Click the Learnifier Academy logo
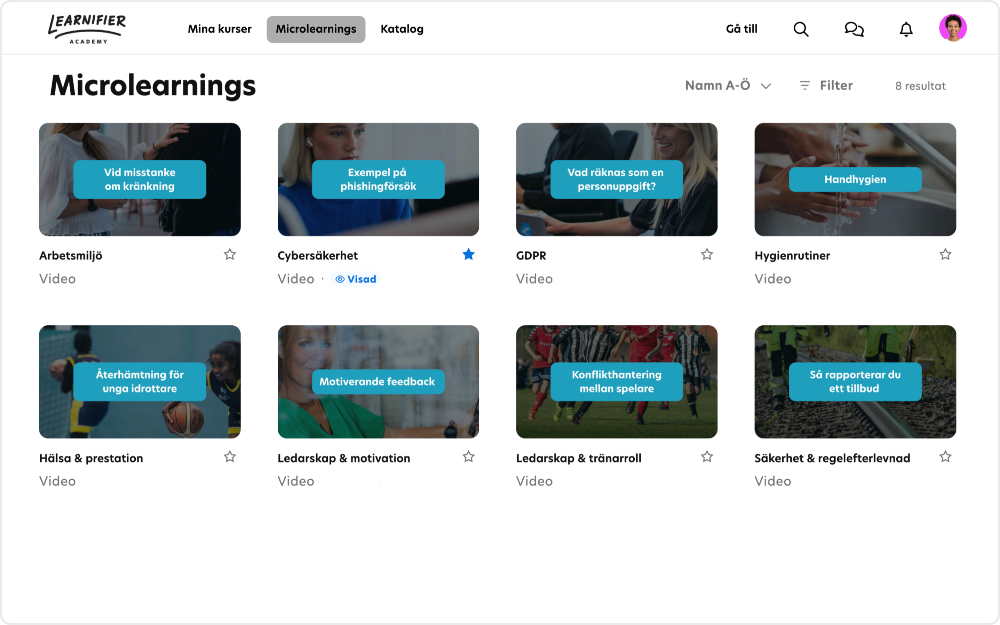Screen dimensions: 1000x625 [x=87, y=29]
